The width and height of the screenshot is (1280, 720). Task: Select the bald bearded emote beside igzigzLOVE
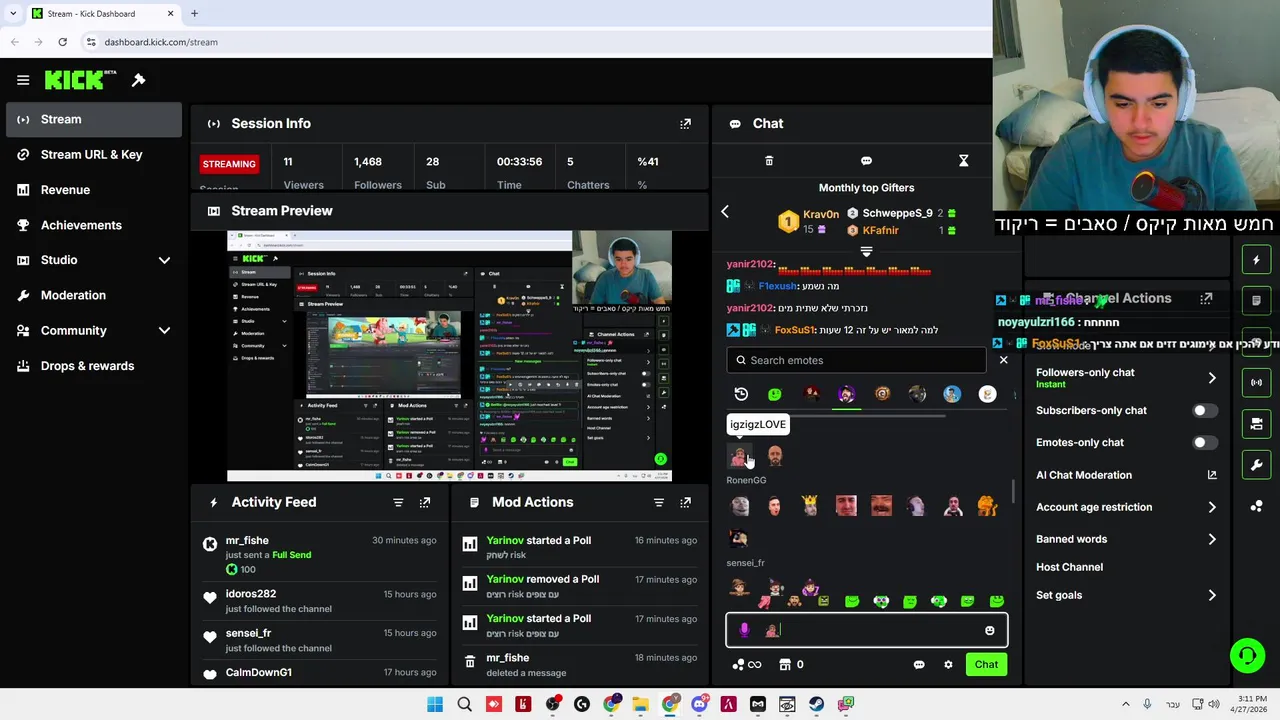775,457
